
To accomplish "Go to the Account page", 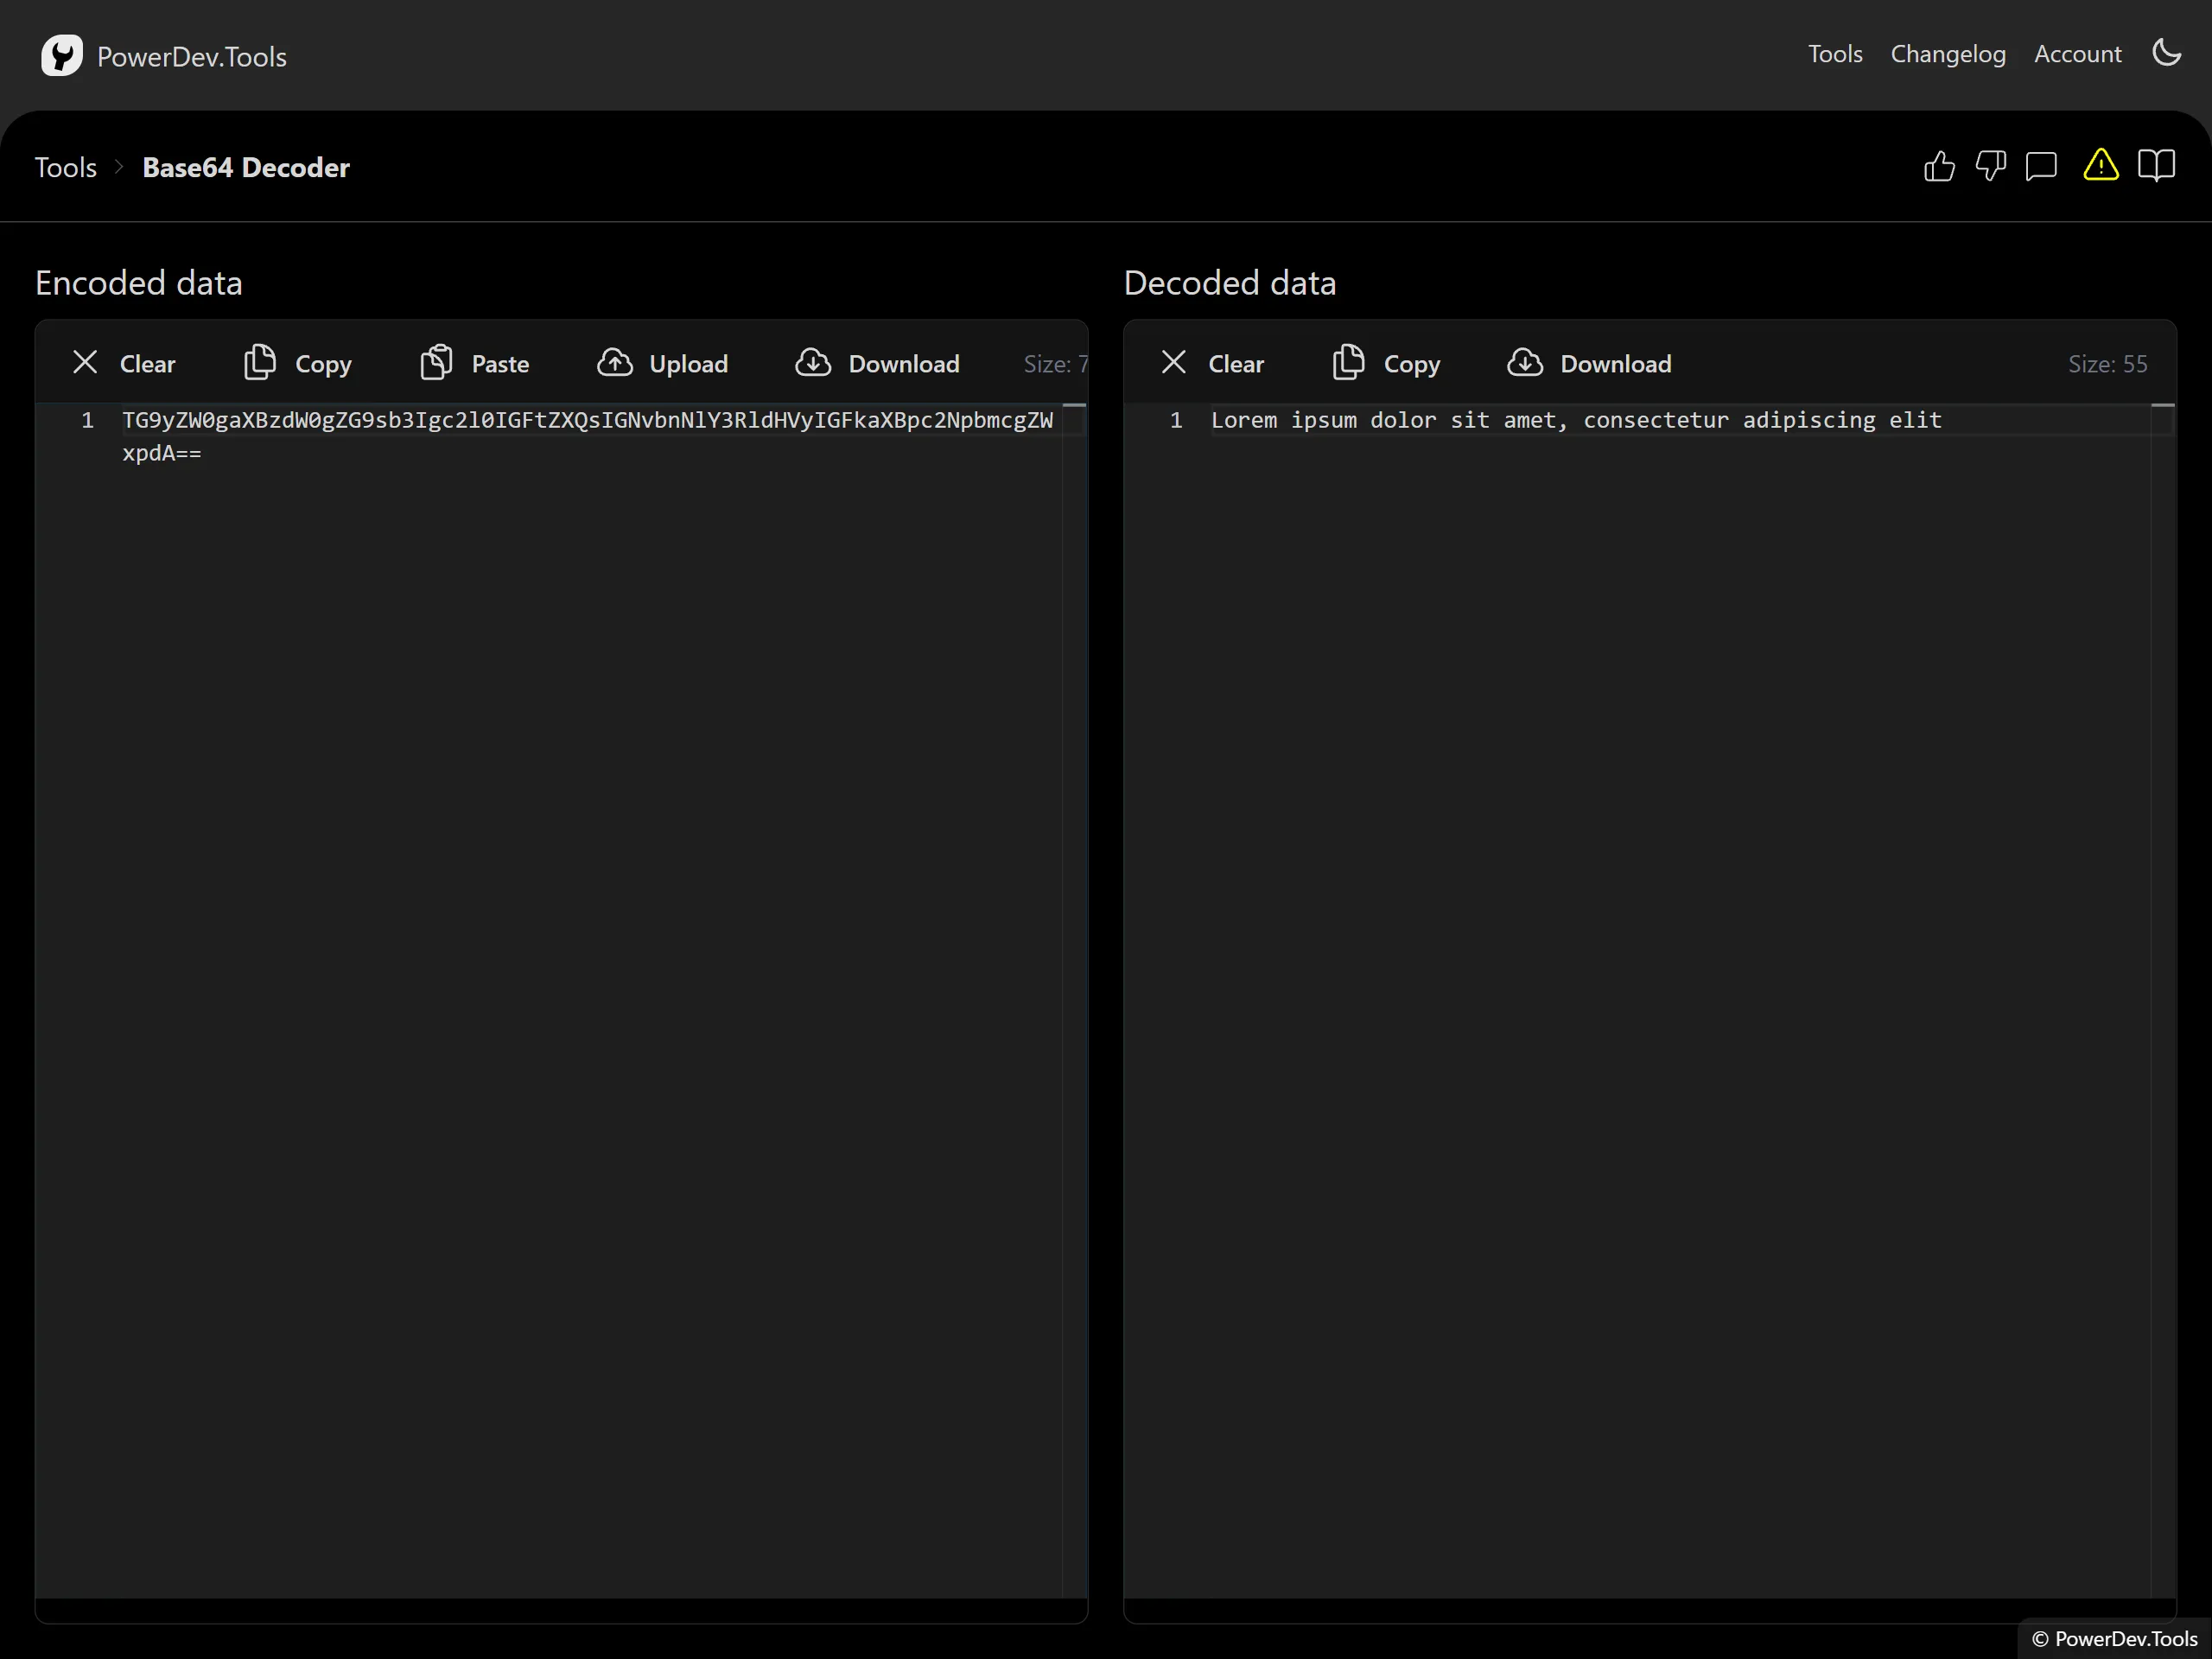I will click(2077, 54).
